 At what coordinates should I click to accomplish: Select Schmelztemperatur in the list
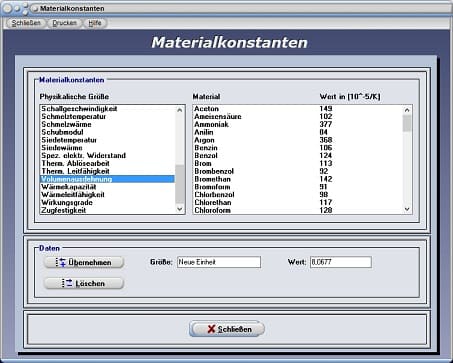tap(107, 116)
